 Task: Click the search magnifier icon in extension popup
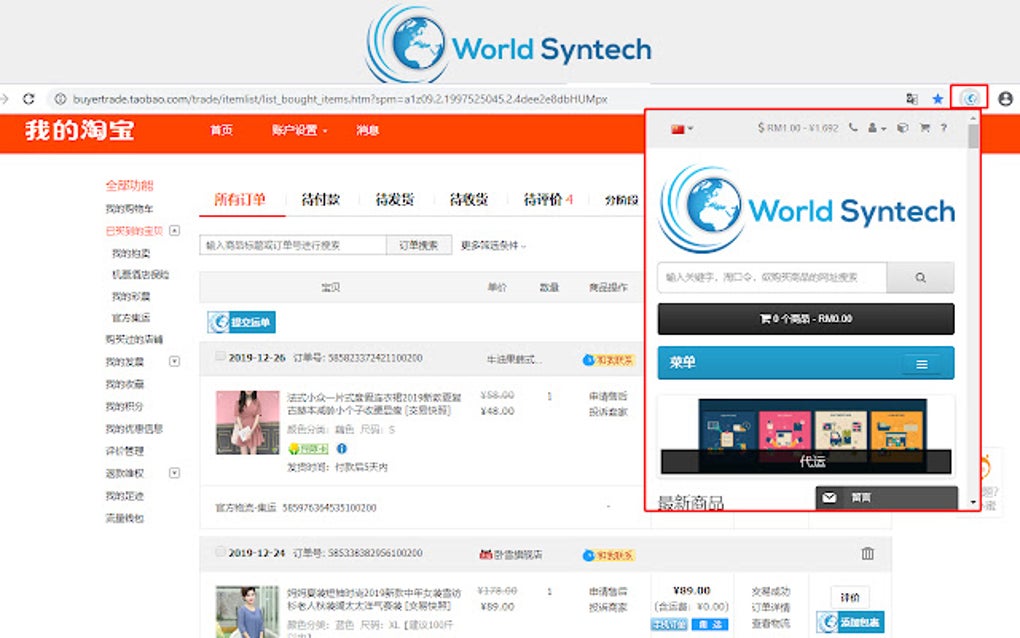[x=920, y=277]
